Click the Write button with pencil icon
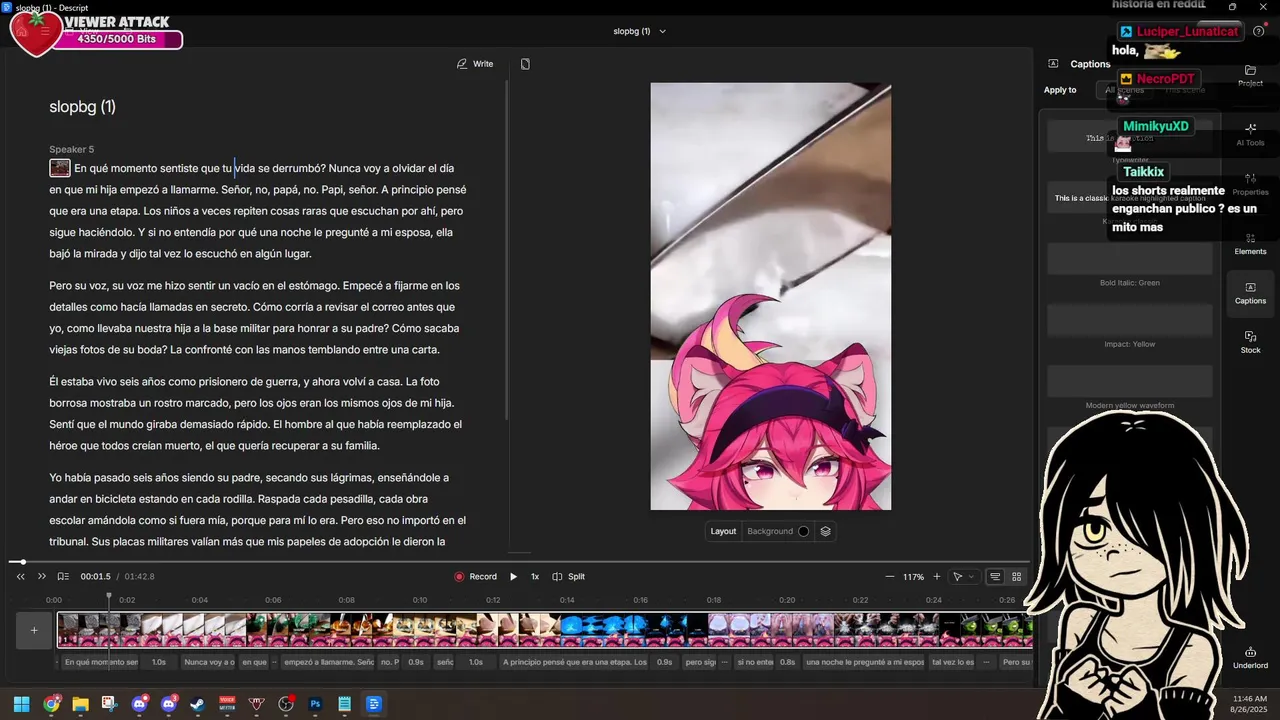 click(475, 64)
